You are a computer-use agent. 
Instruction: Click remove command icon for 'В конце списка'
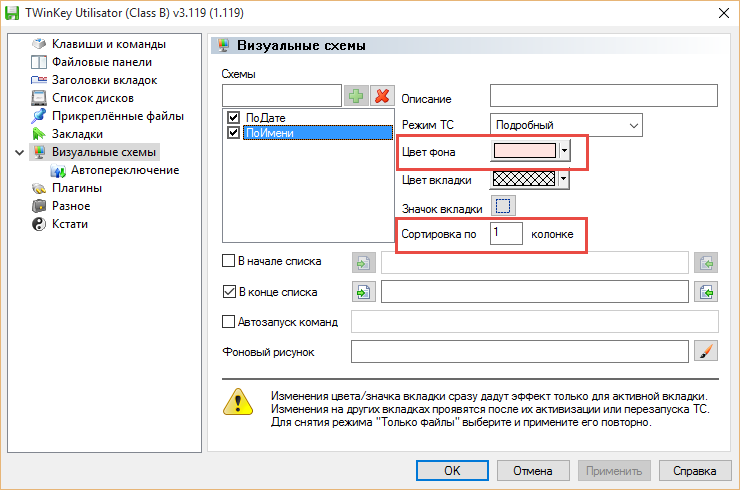click(706, 292)
